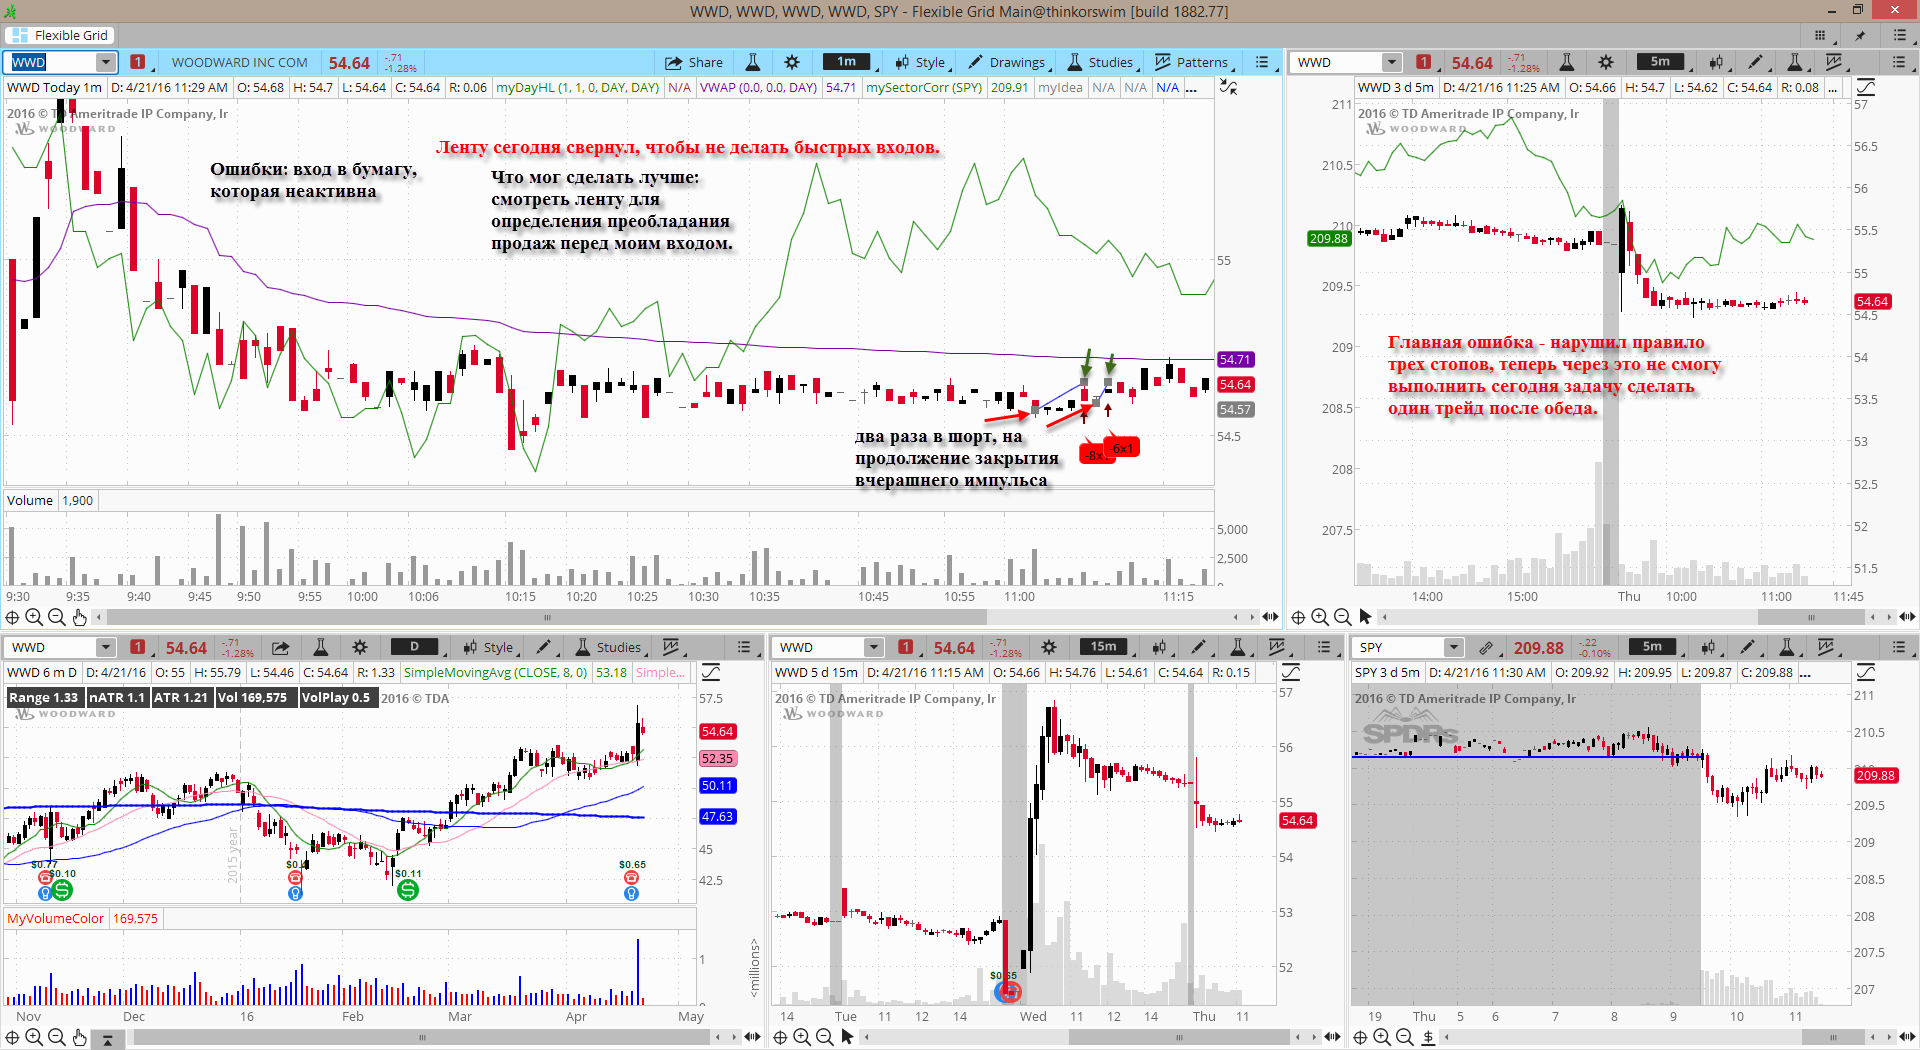Open list menu icon in the 15m WWD chart
The width and height of the screenshot is (1920, 1050).
tap(1324, 647)
